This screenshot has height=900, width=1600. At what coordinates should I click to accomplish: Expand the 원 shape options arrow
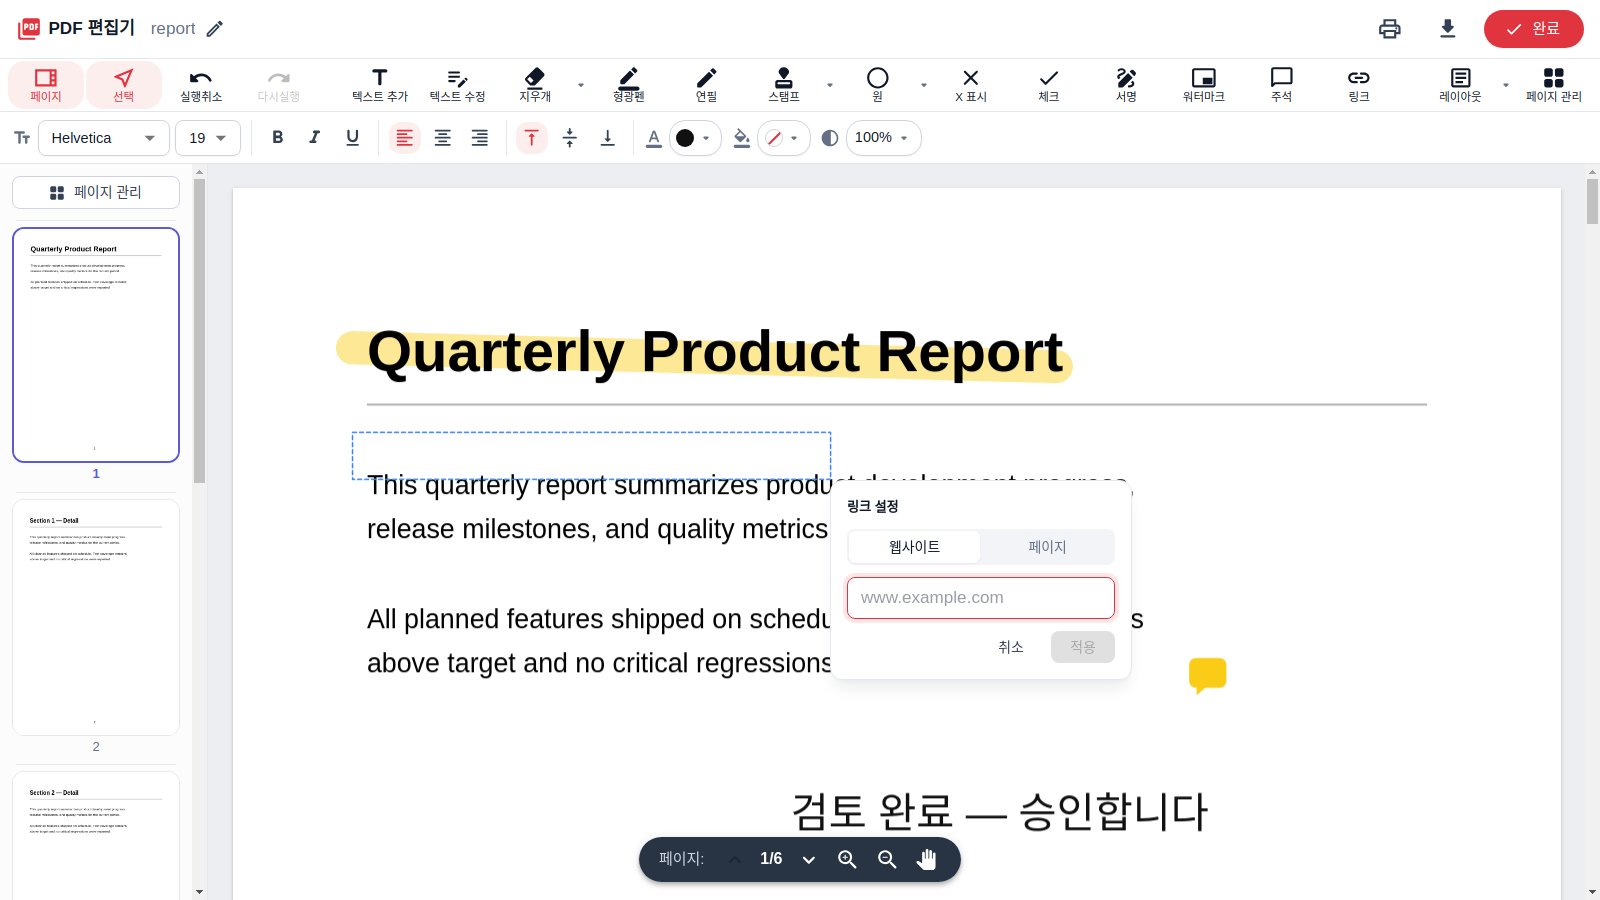click(924, 85)
